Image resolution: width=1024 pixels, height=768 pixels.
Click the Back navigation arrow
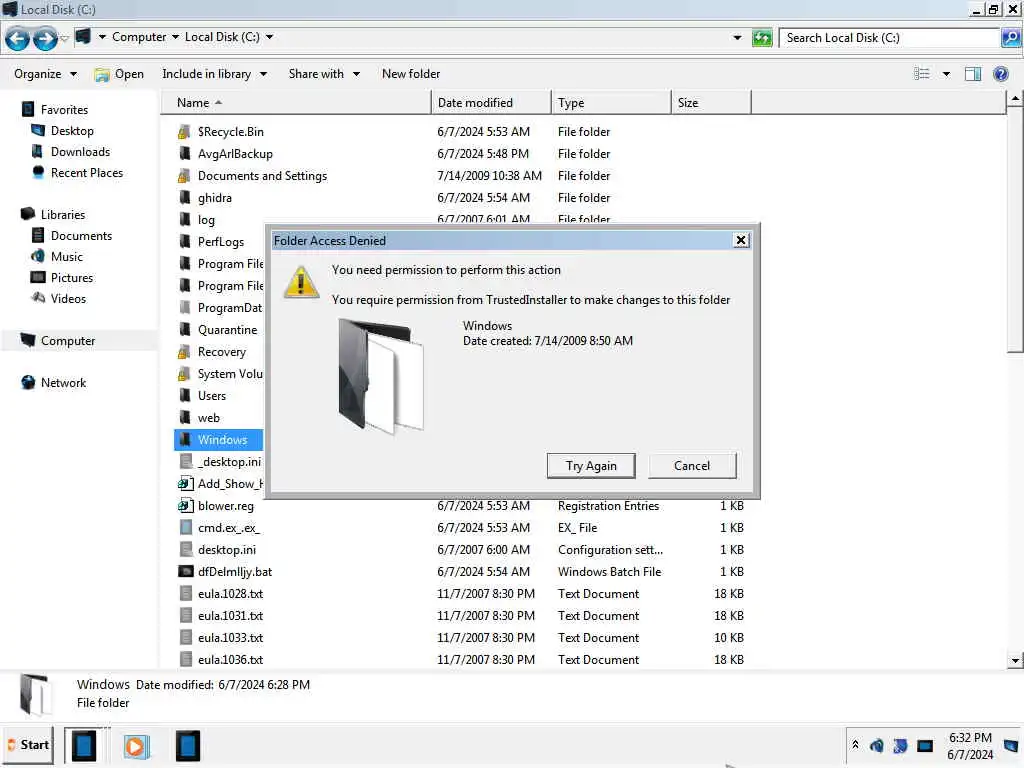click(x=18, y=39)
